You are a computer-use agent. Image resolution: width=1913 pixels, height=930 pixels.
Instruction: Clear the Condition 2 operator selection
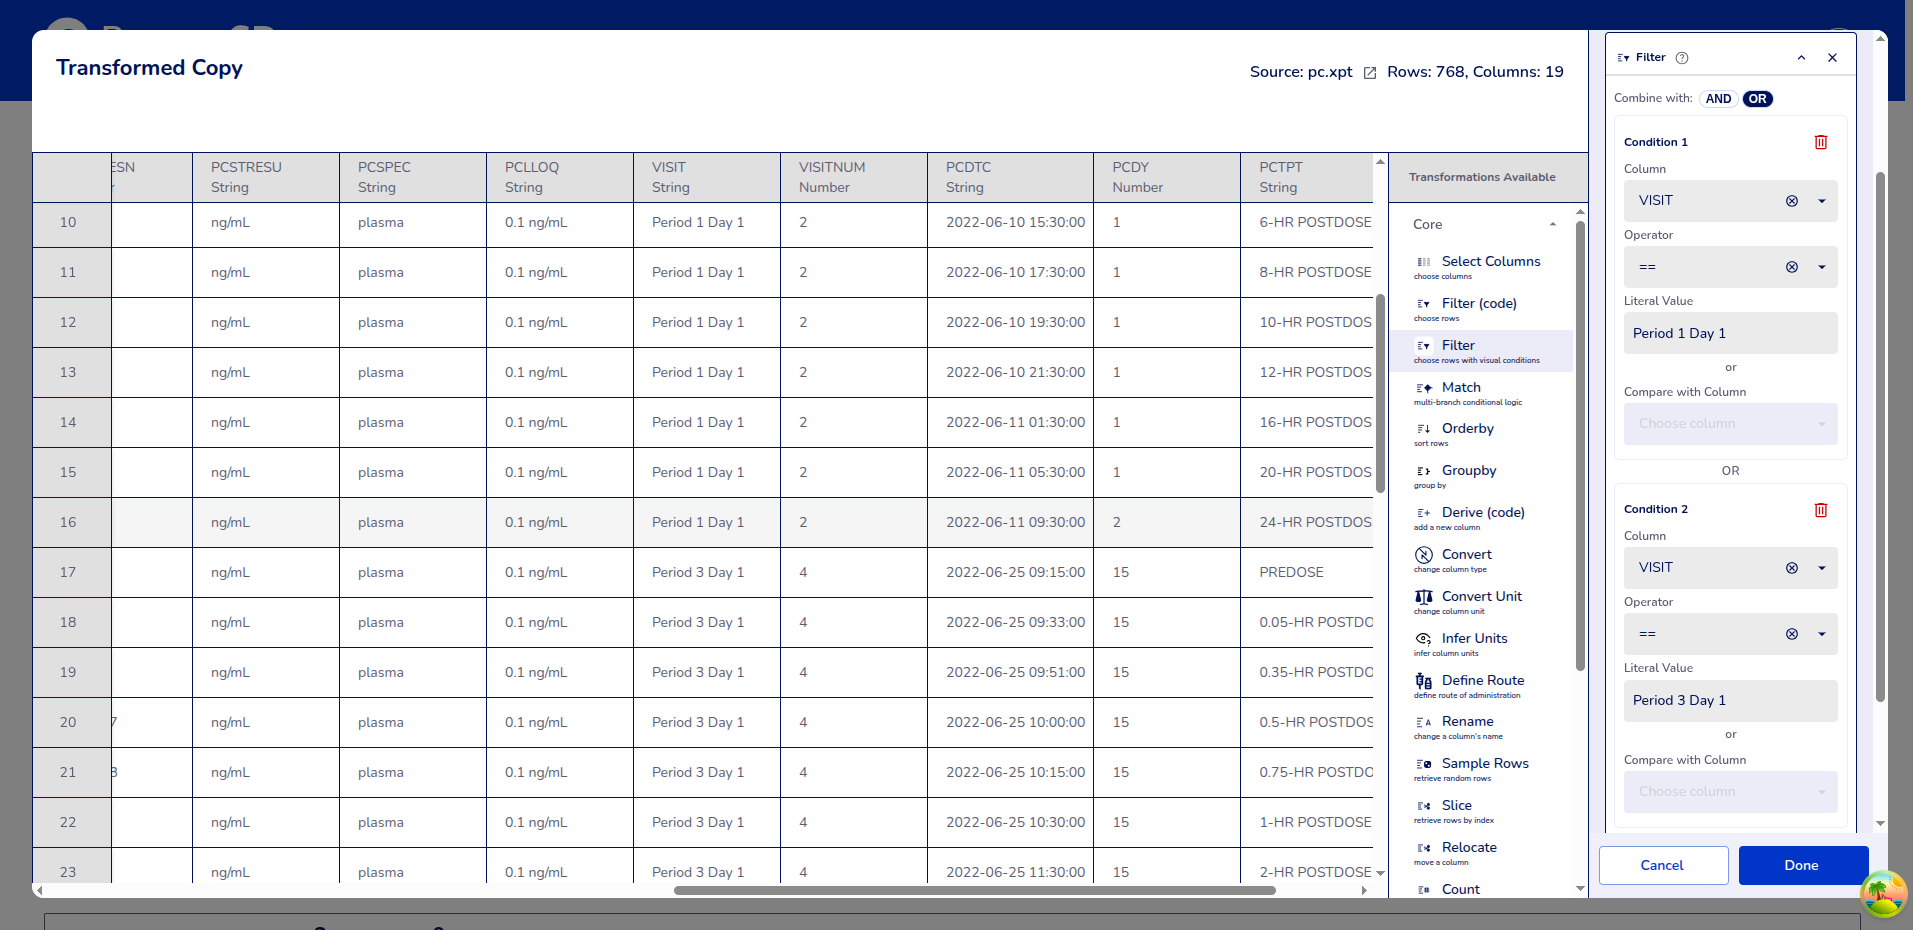click(x=1791, y=634)
